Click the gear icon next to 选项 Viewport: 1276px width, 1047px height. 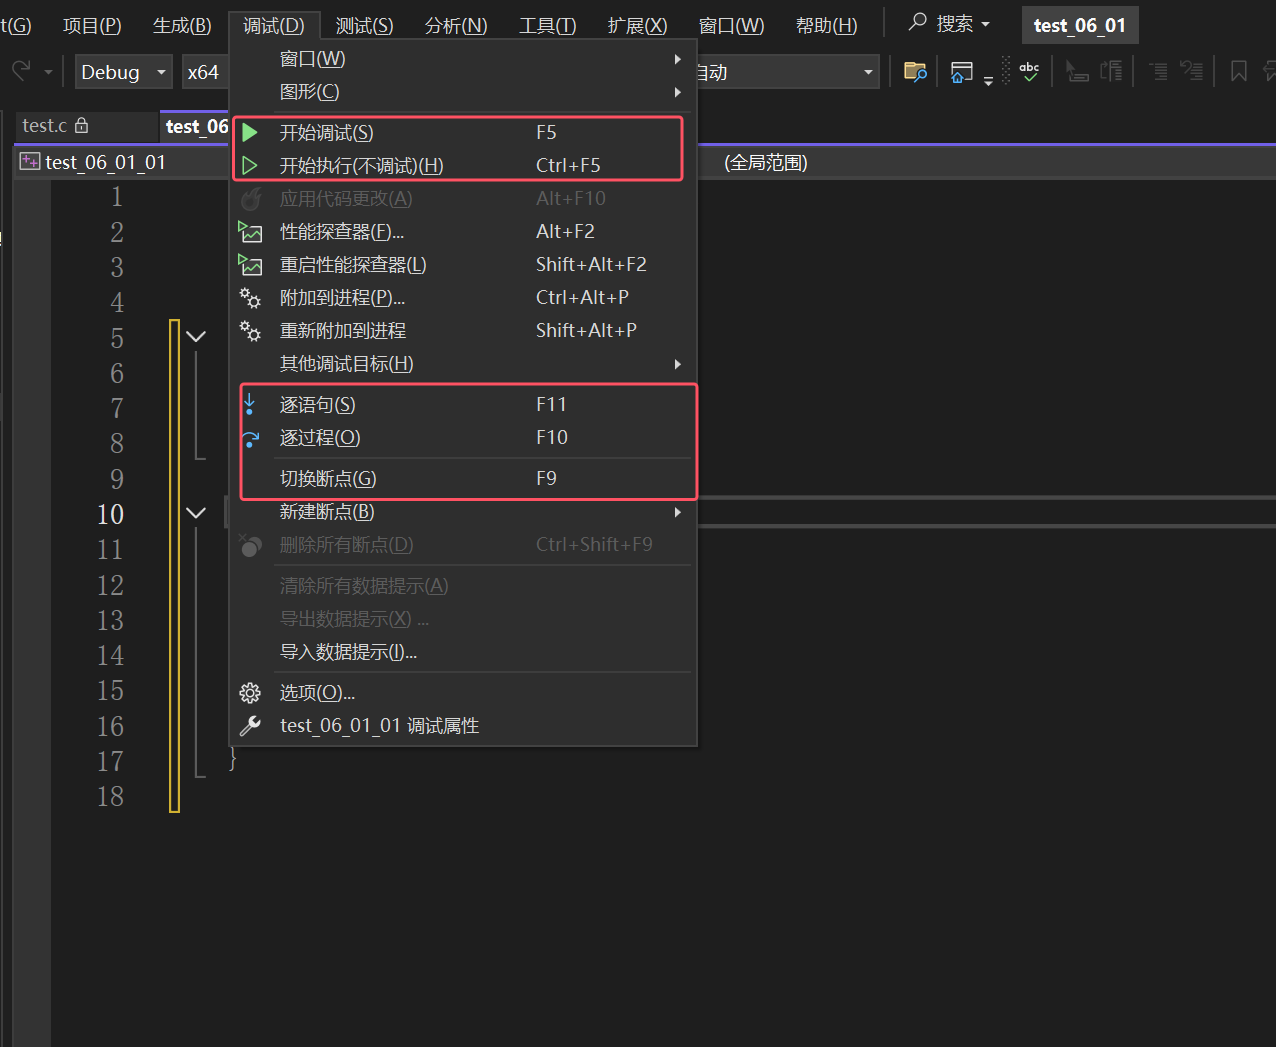pos(250,693)
